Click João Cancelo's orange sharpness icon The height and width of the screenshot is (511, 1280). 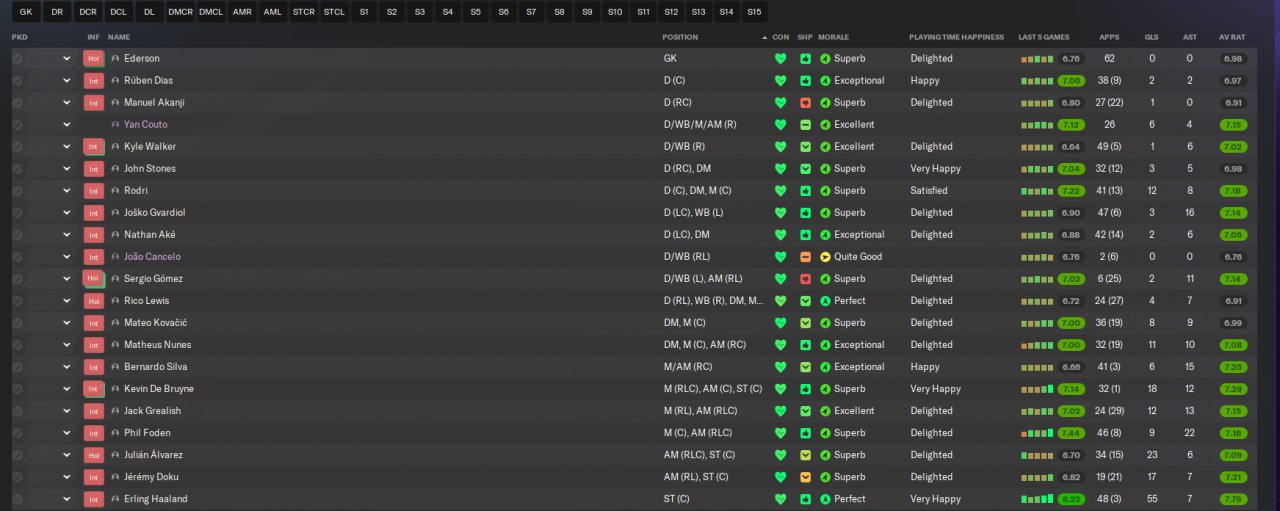pos(805,257)
